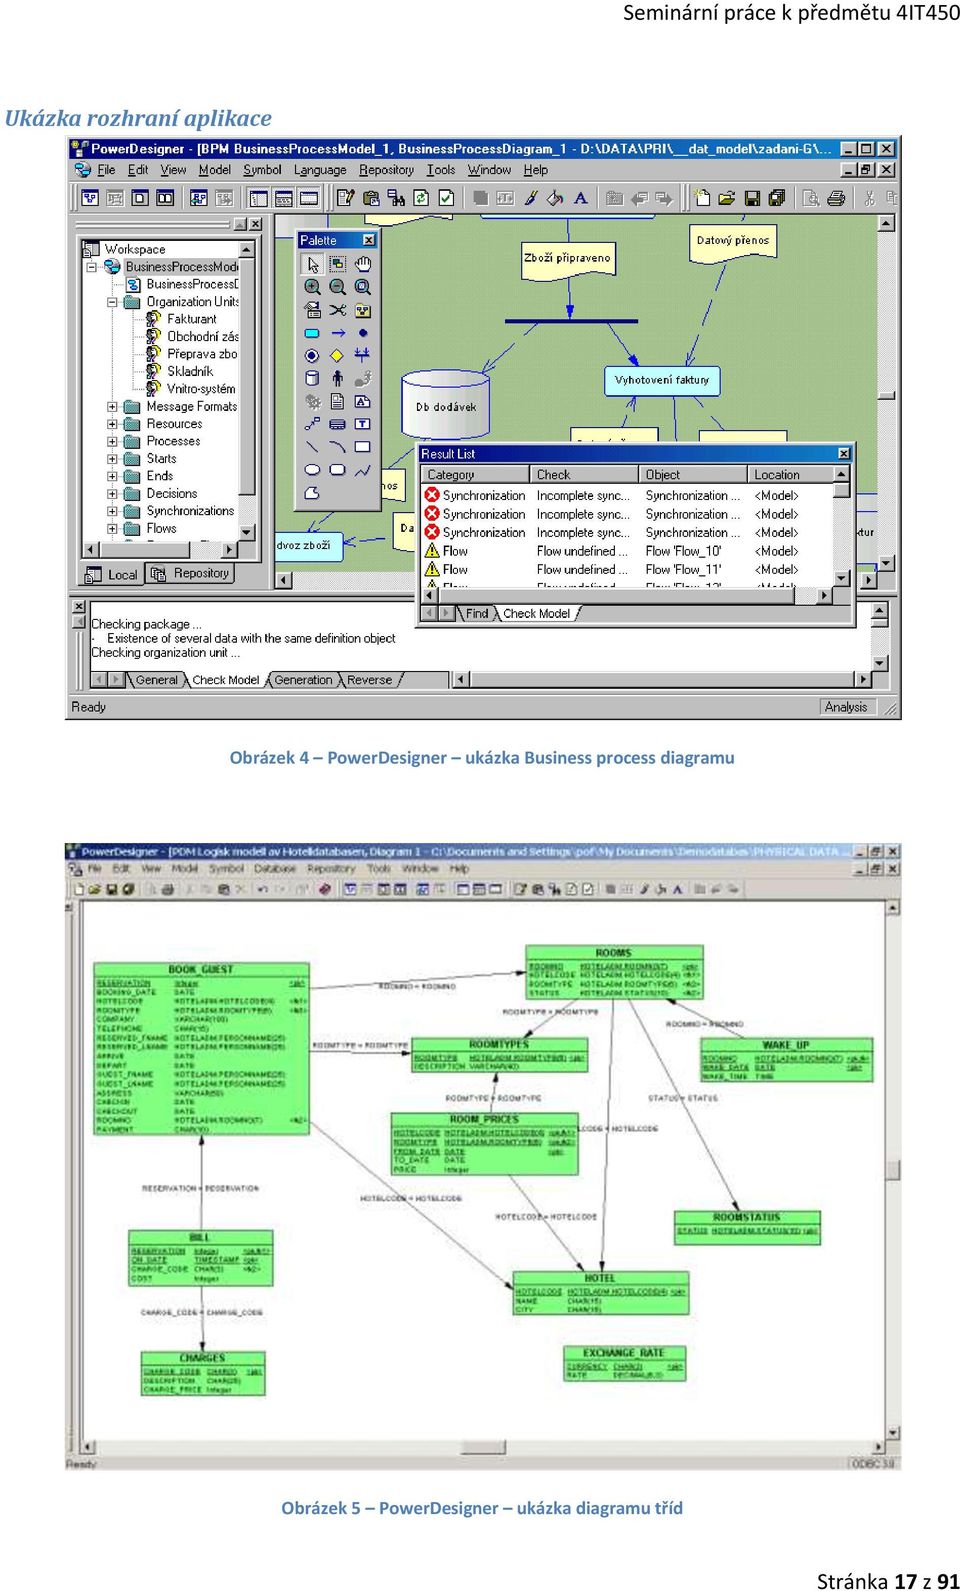
Task: Click the Font A icon in BPM toolbar
Action: [580, 198]
